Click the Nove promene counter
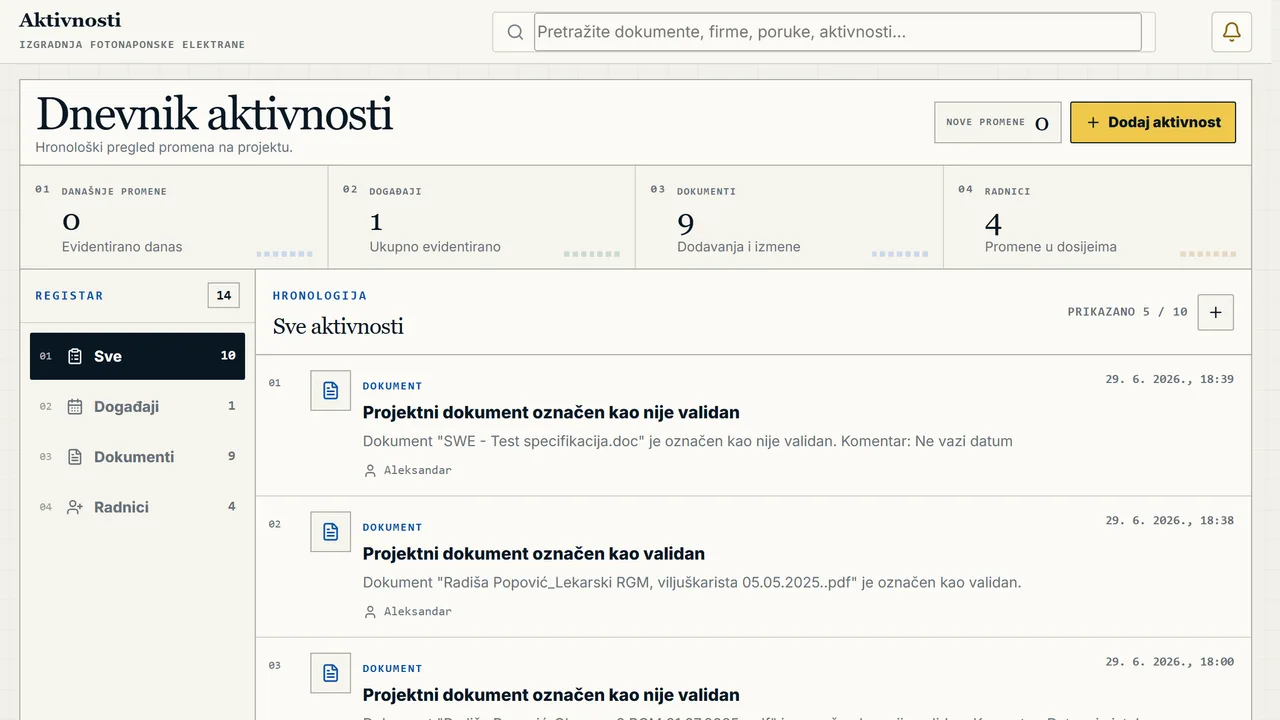 pos(998,122)
